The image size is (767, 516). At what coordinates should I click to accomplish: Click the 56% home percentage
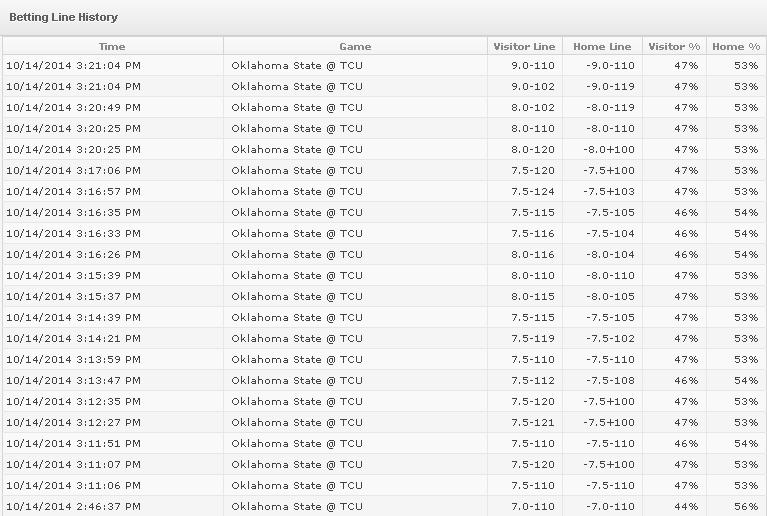click(746, 507)
